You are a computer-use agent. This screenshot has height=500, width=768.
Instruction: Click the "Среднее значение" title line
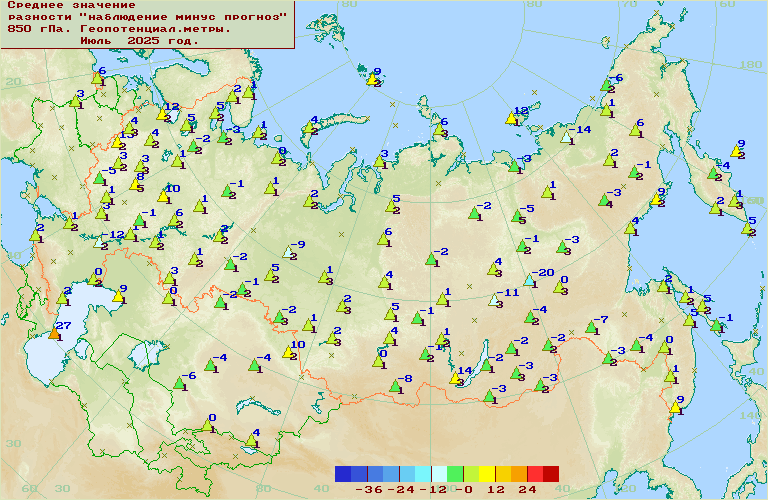[69, 5]
